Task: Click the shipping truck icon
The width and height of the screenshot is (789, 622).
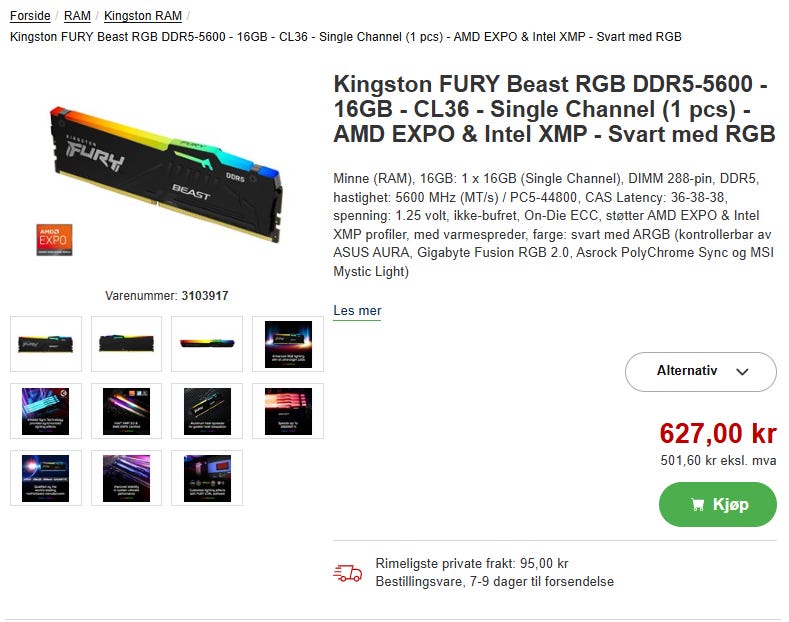Action: click(347, 573)
